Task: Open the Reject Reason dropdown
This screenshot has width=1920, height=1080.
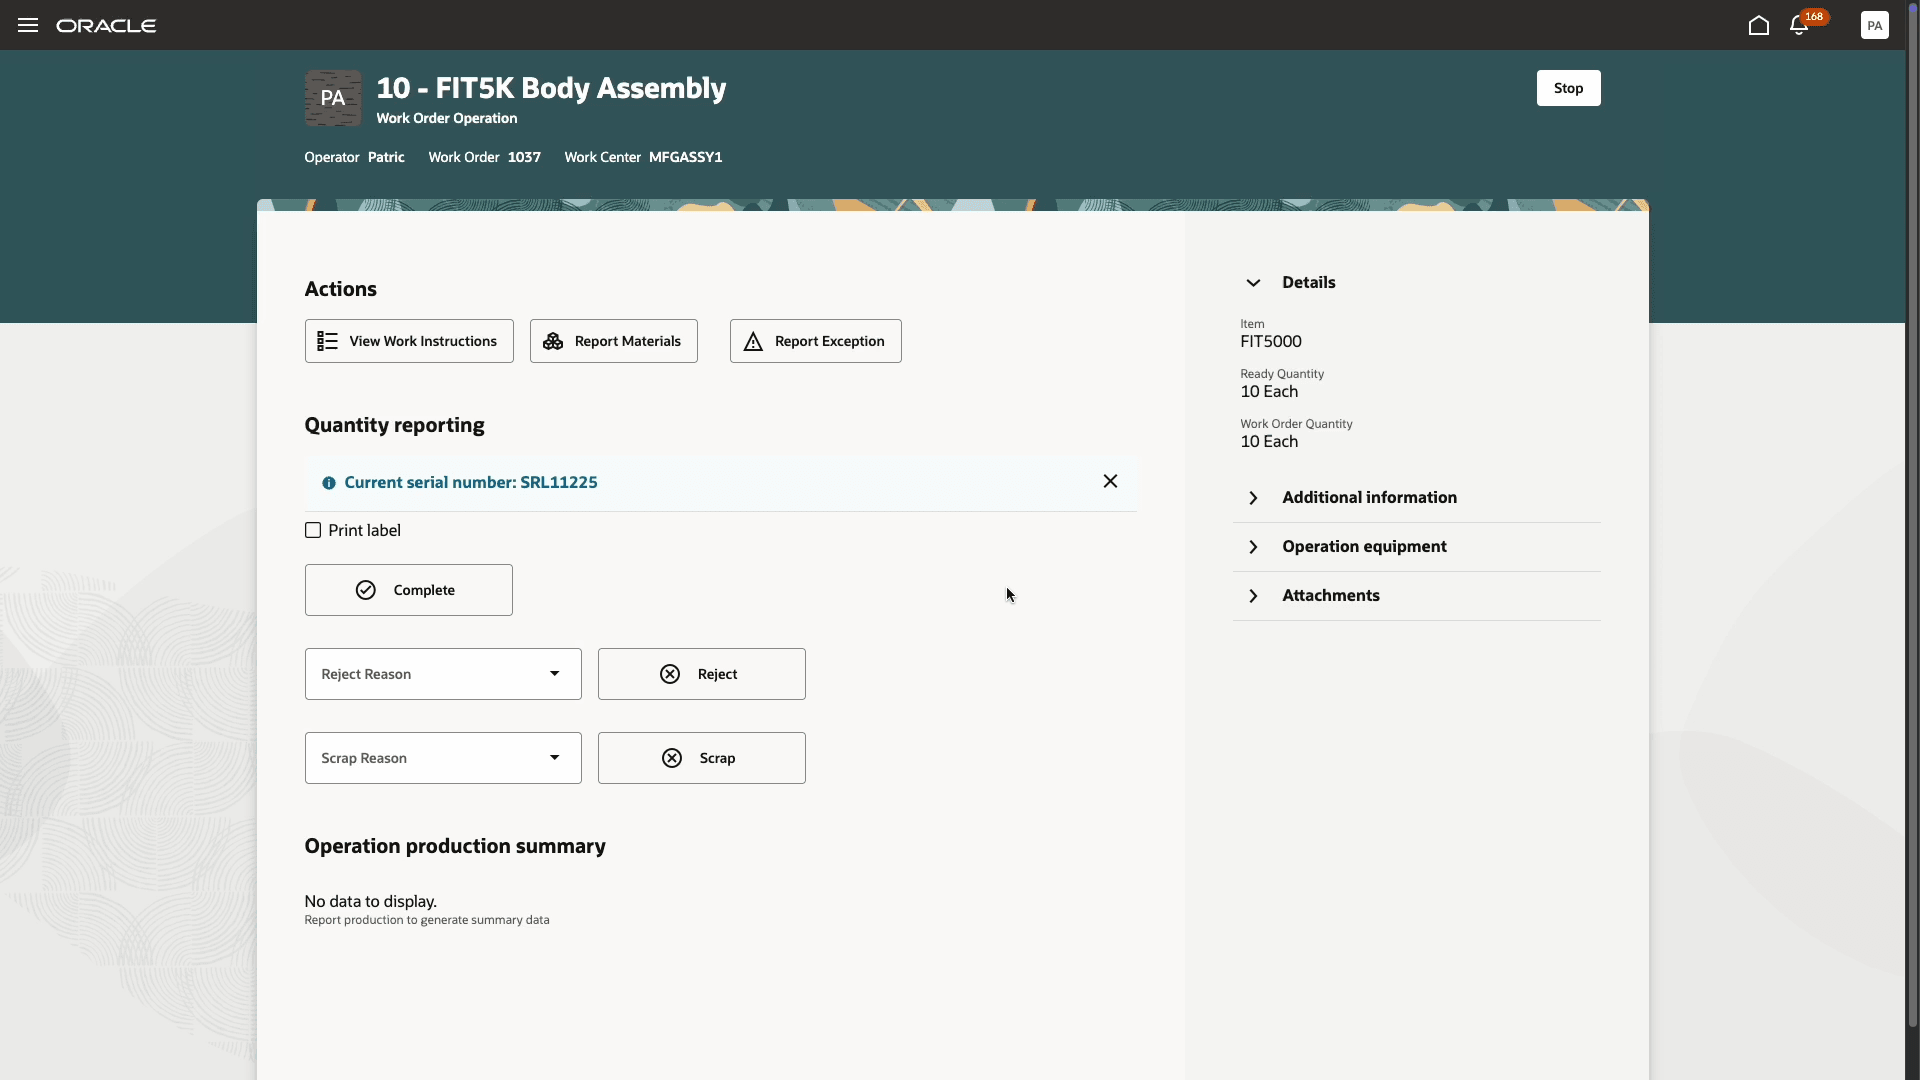Action: click(x=443, y=674)
